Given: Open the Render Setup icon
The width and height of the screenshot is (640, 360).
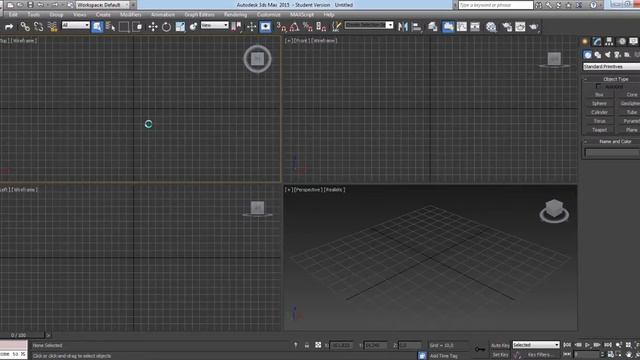Looking at the screenshot, I should (507, 27).
